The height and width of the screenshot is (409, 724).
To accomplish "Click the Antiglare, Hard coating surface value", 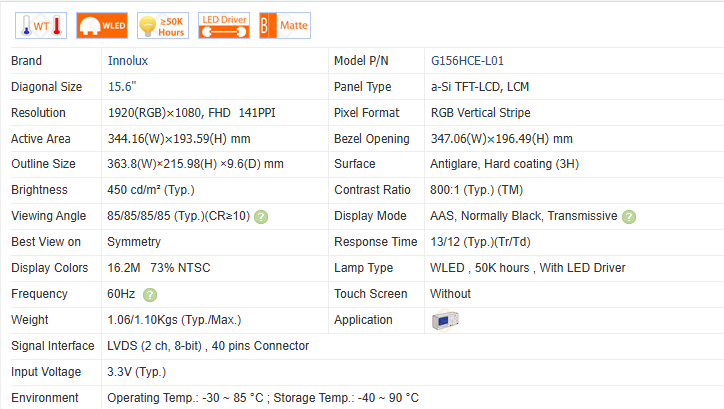I will [x=504, y=164].
